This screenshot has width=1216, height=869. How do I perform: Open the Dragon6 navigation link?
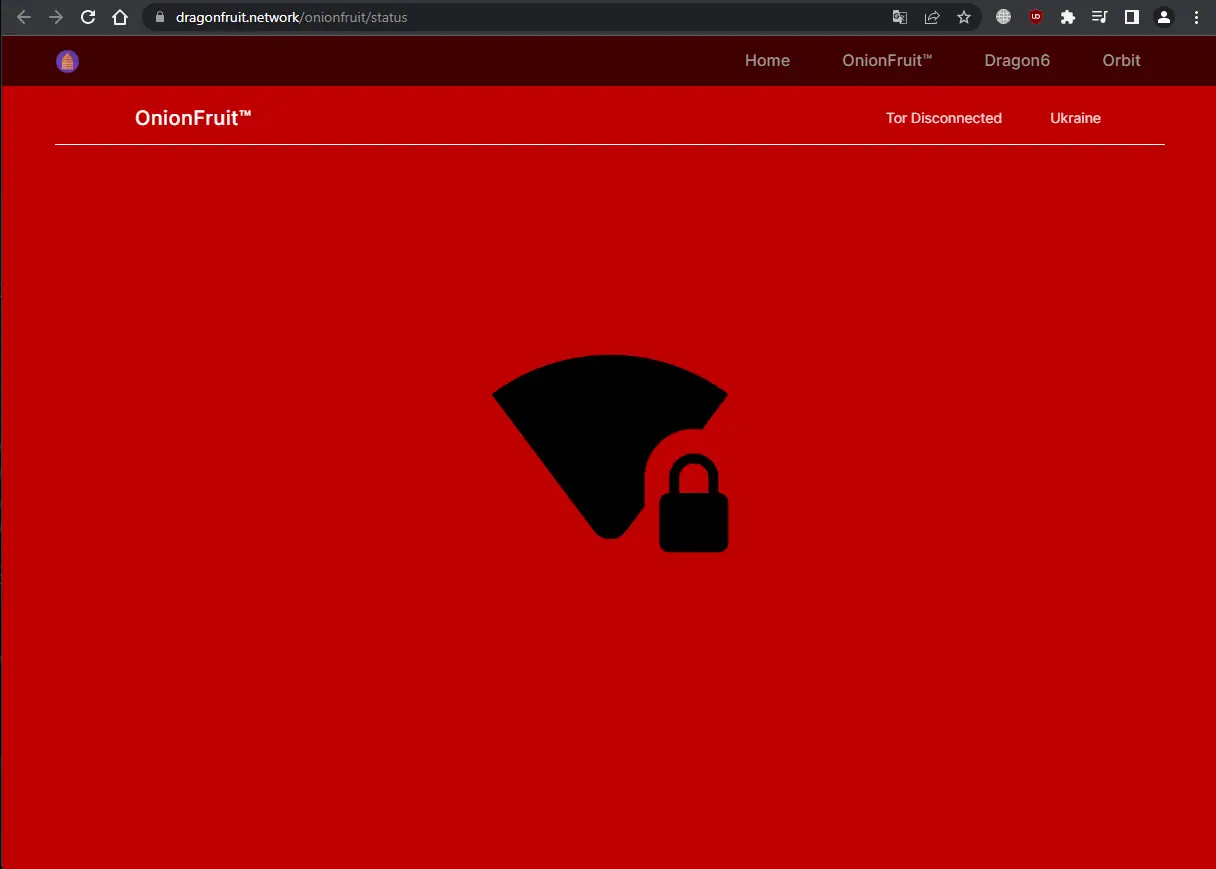point(1017,61)
